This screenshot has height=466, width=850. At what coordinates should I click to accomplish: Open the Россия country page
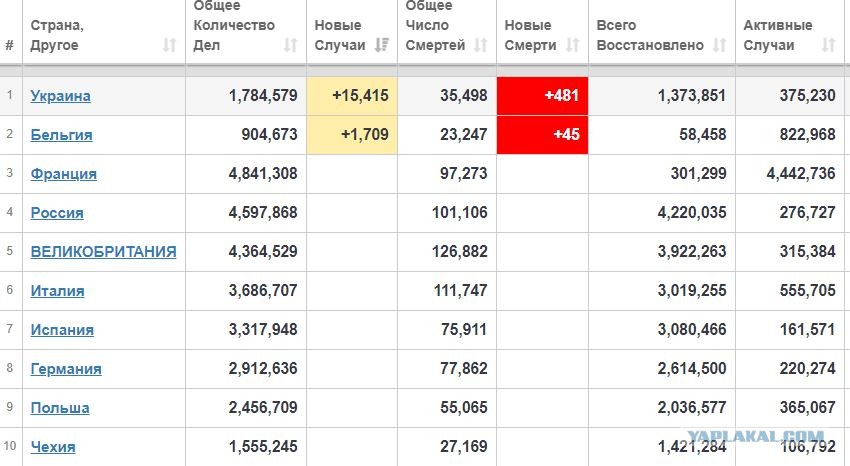[x=57, y=213]
